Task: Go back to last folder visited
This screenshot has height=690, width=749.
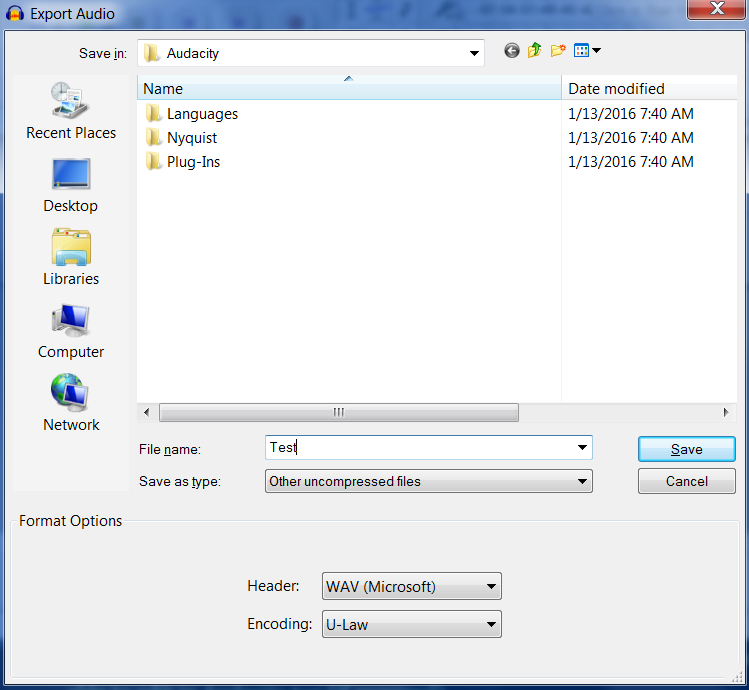Action: click(x=512, y=50)
